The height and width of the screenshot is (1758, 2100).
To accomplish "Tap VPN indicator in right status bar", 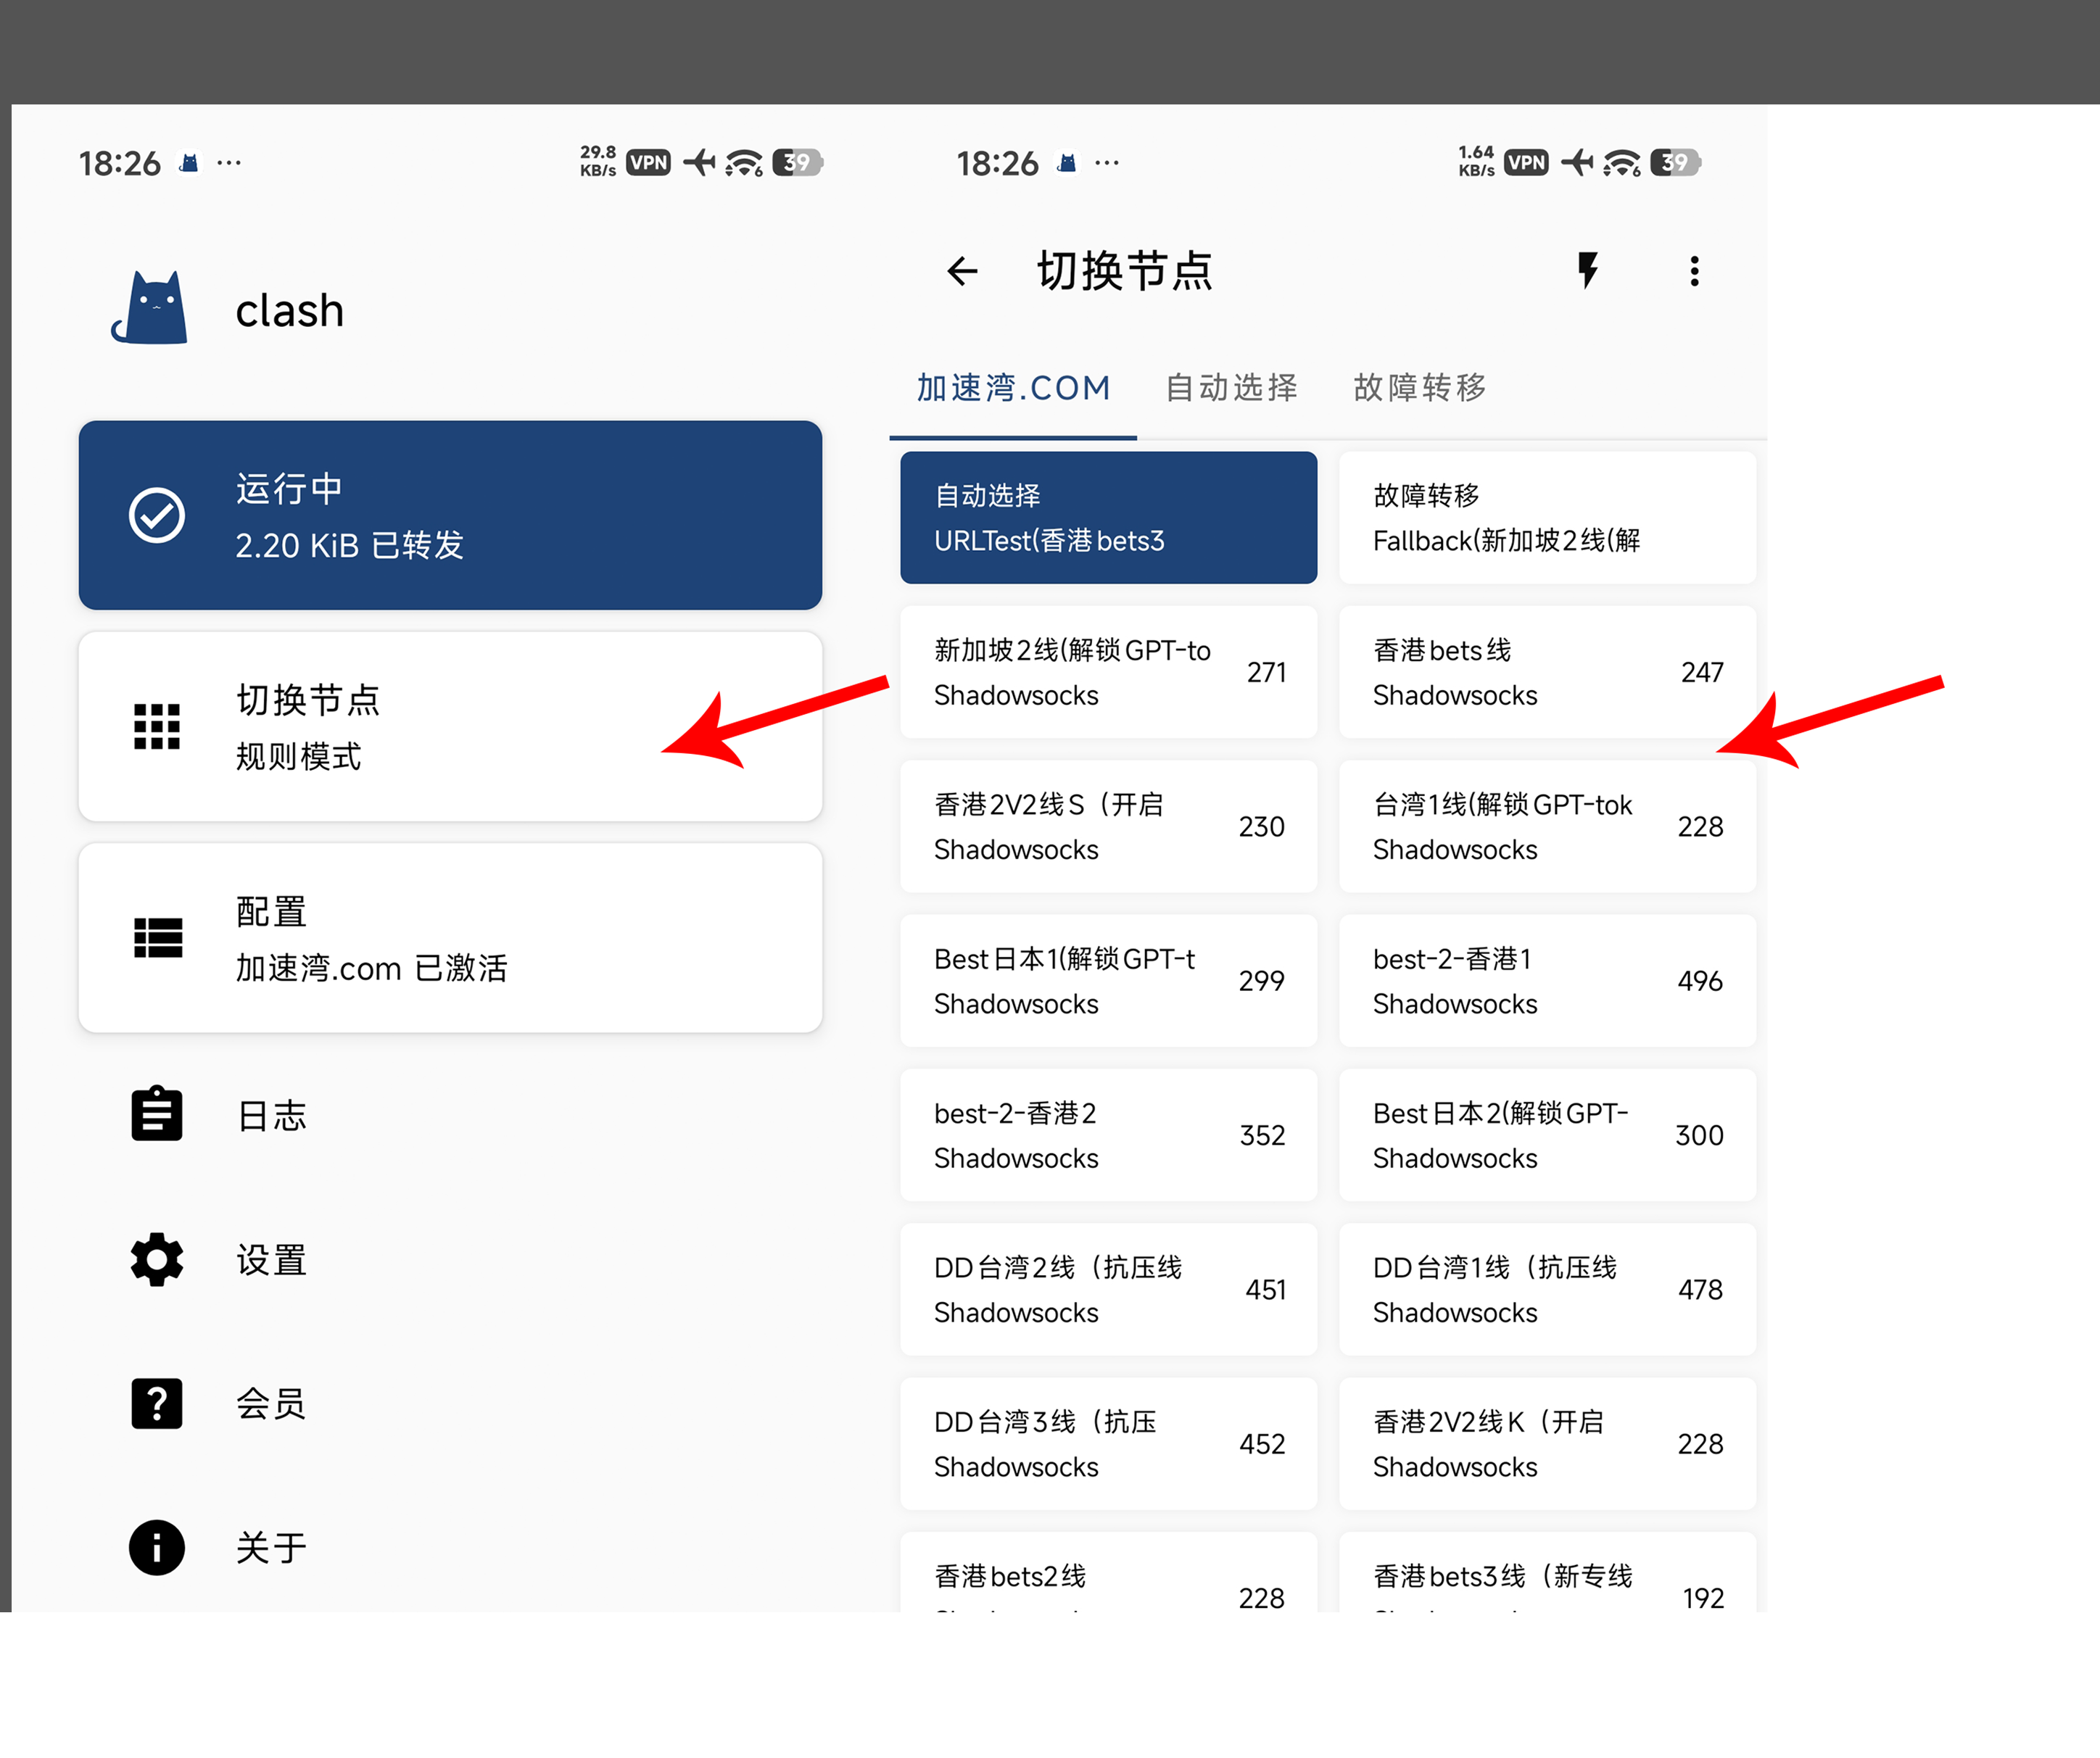I will coord(1526,162).
